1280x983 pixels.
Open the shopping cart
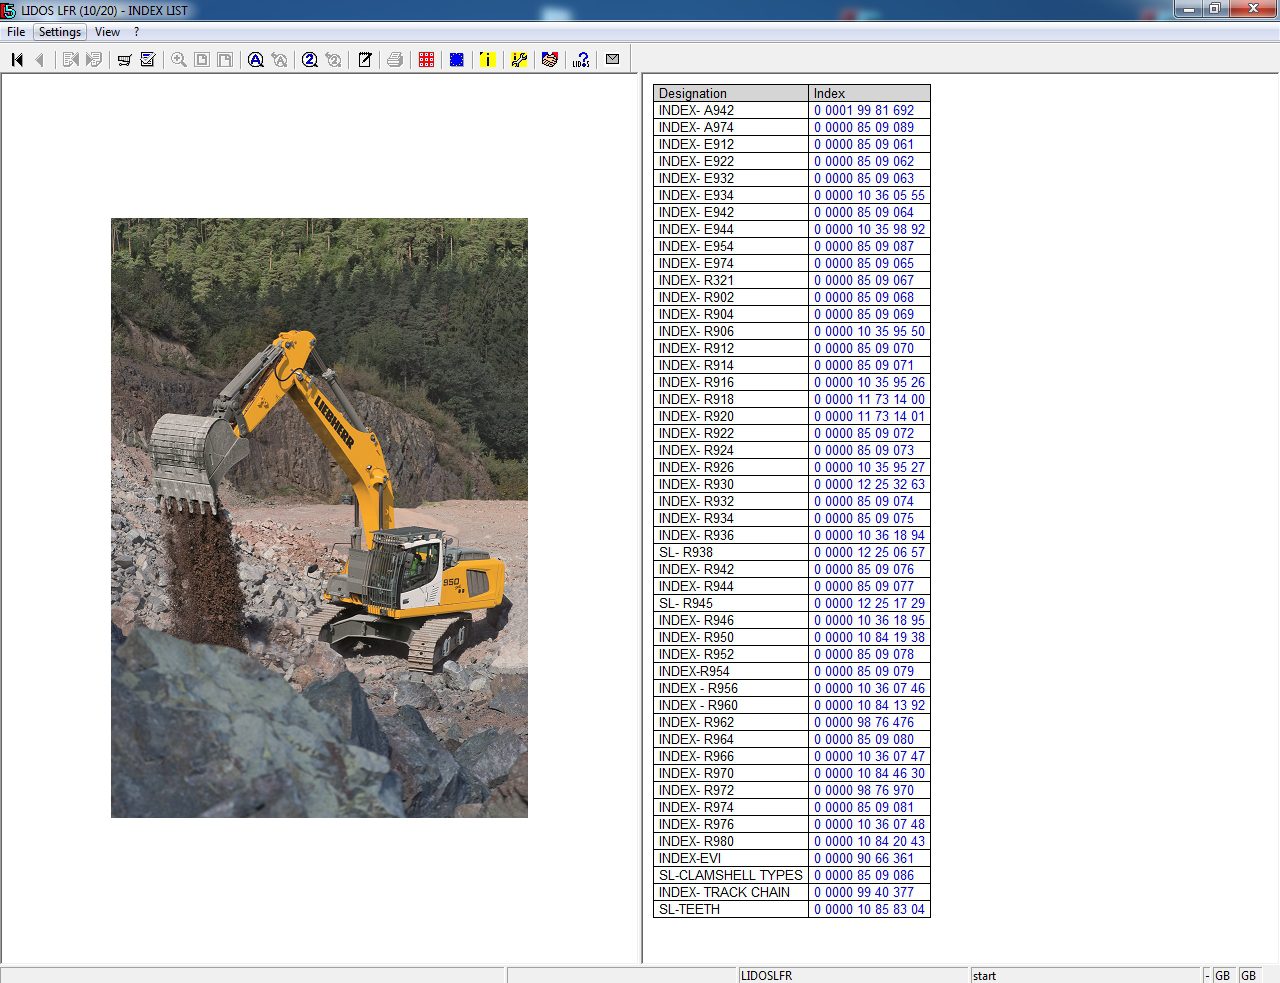[122, 59]
